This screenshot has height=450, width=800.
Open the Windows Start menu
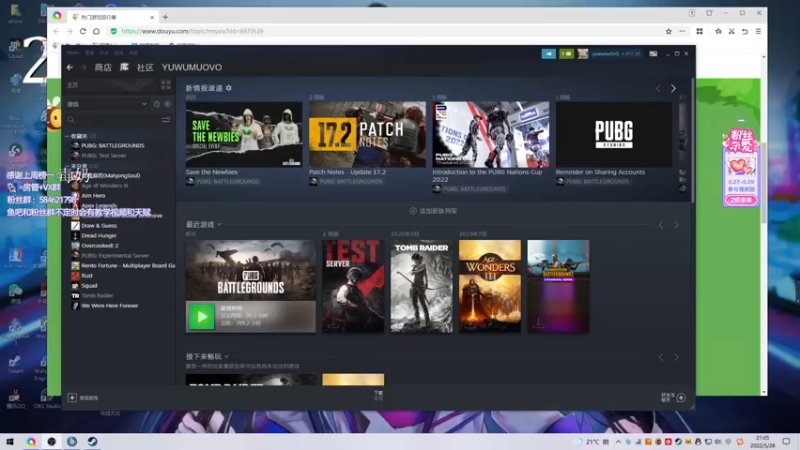click(x=10, y=441)
